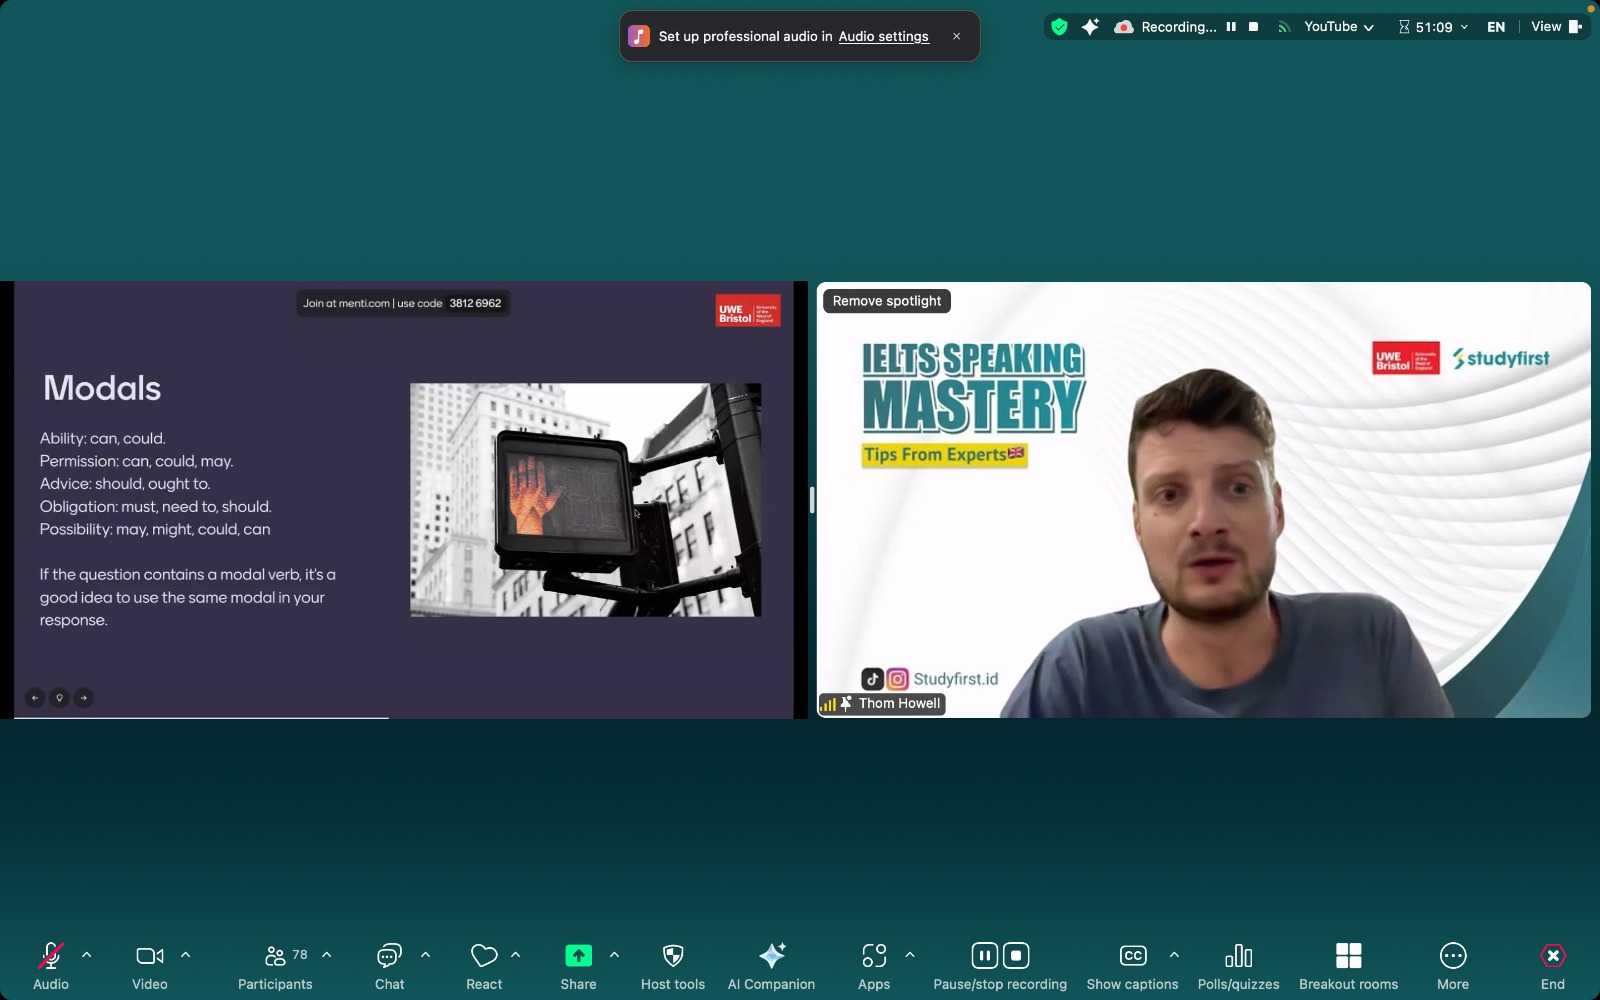Image resolution: width=1600 pixels, height=1000 pixels.
Task: Open the More options menu
Action: pos(1453,965)
